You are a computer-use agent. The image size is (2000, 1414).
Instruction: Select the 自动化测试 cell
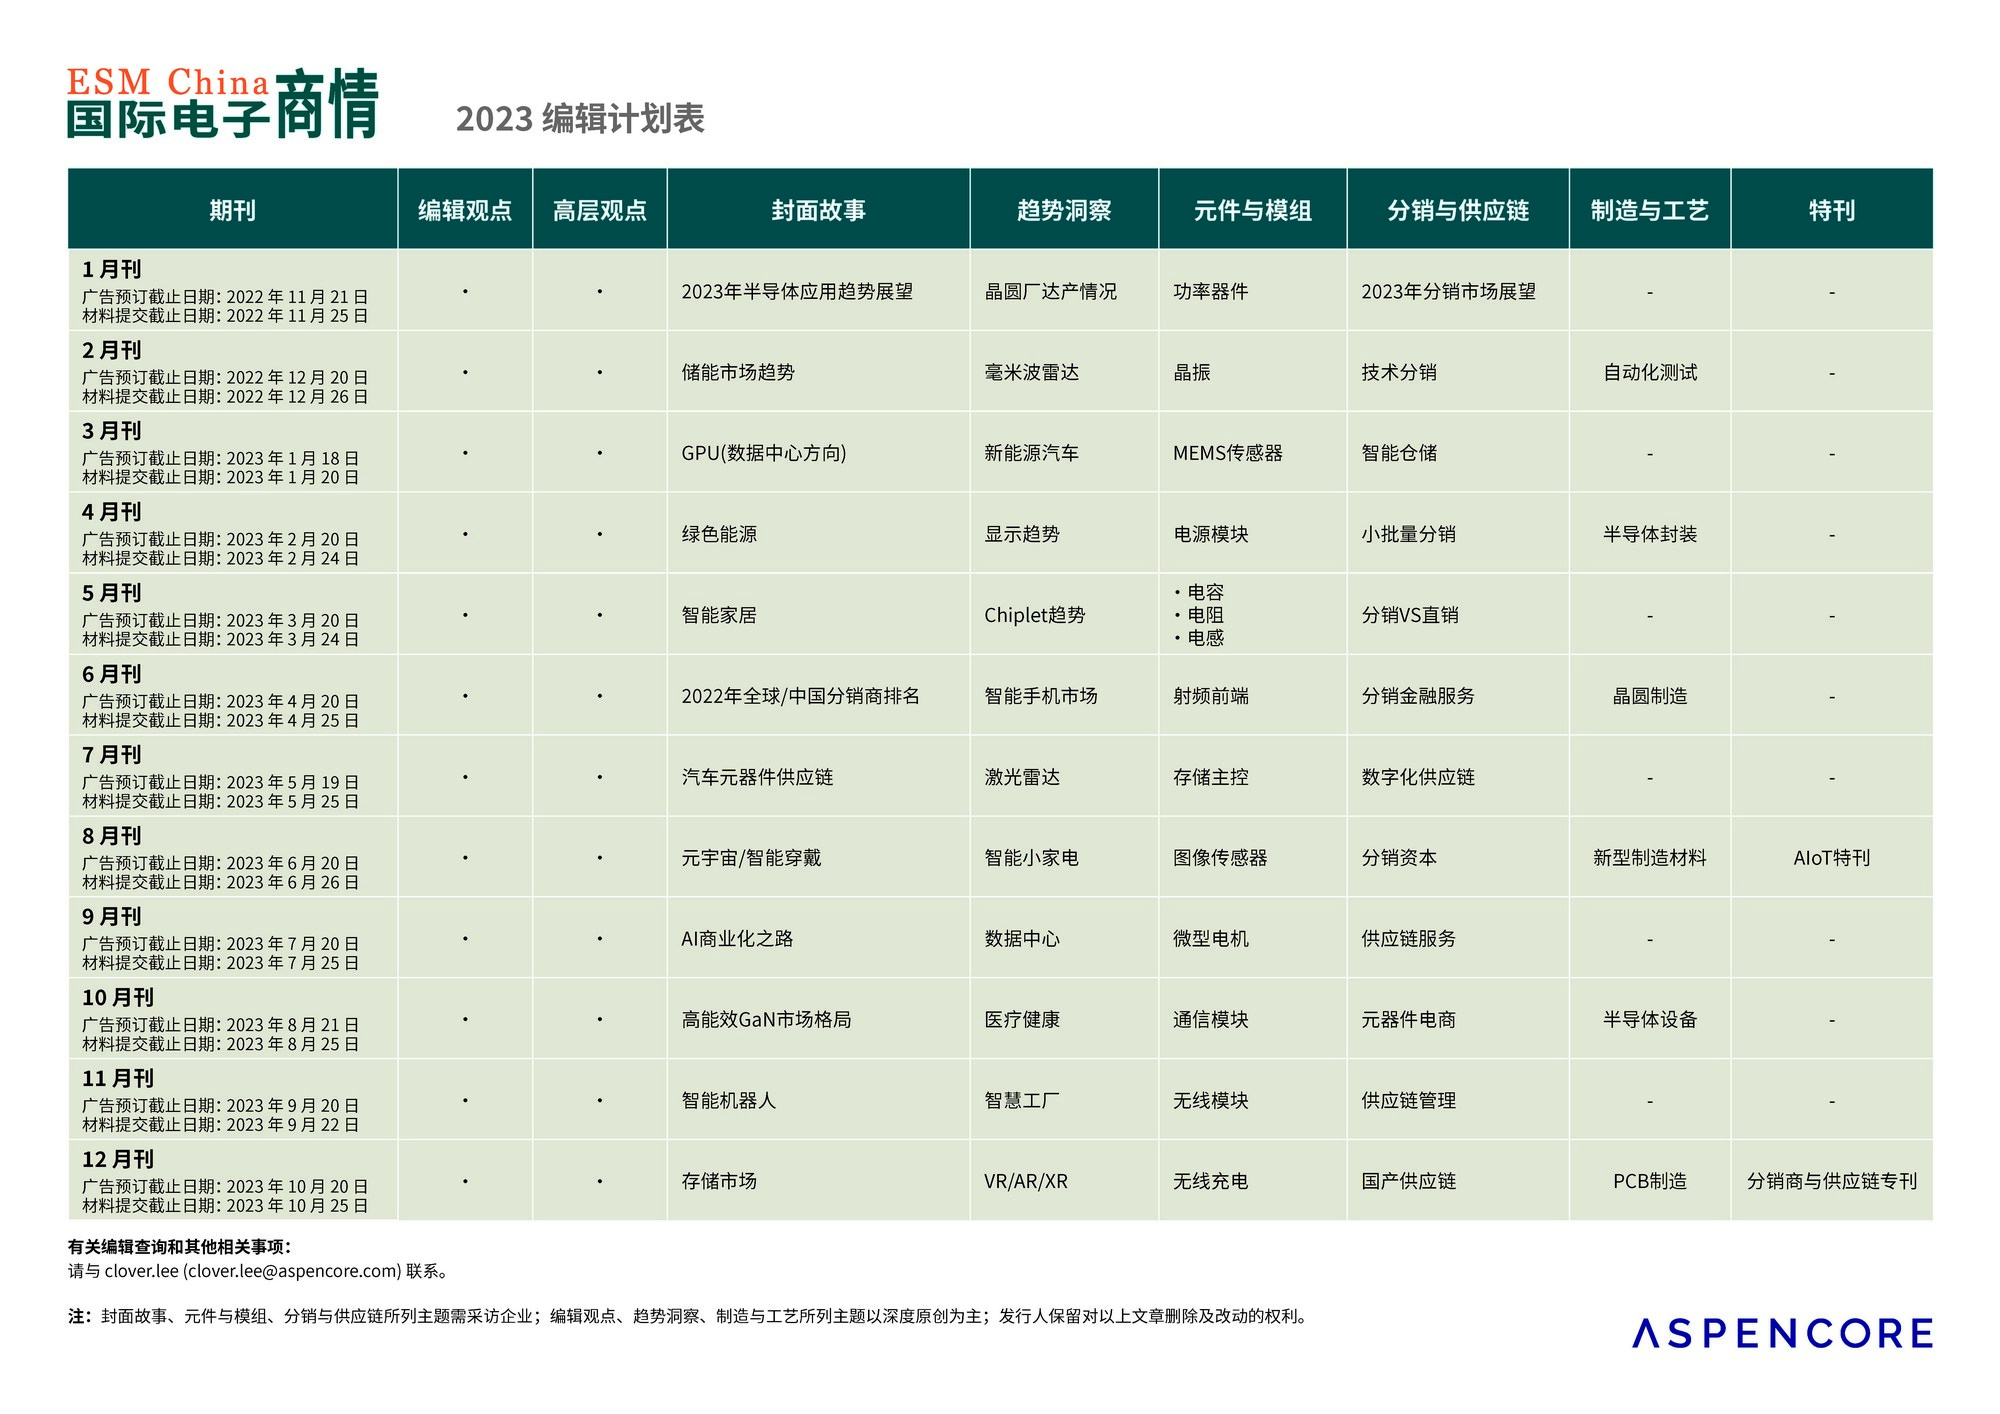click(1650, 372)
